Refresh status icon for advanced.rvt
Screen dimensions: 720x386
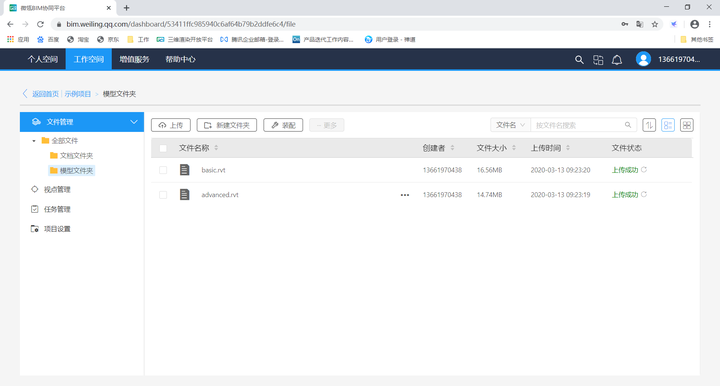(x=644, y=194)
